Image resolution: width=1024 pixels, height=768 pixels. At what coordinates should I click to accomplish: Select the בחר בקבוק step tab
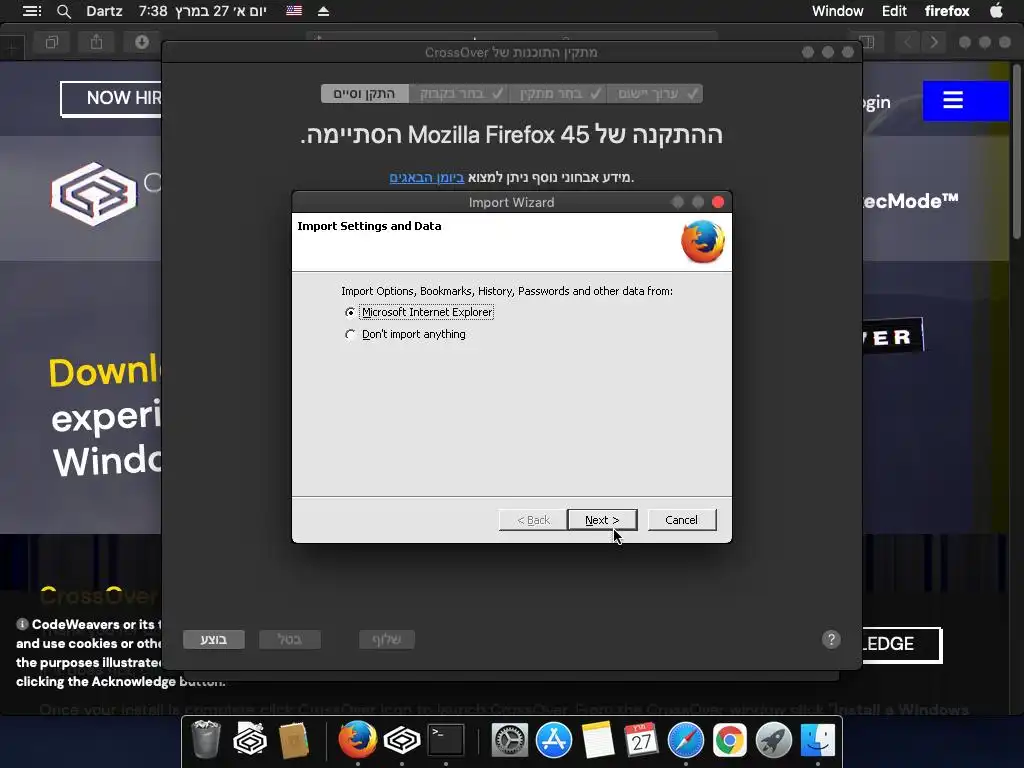point(458,93)
